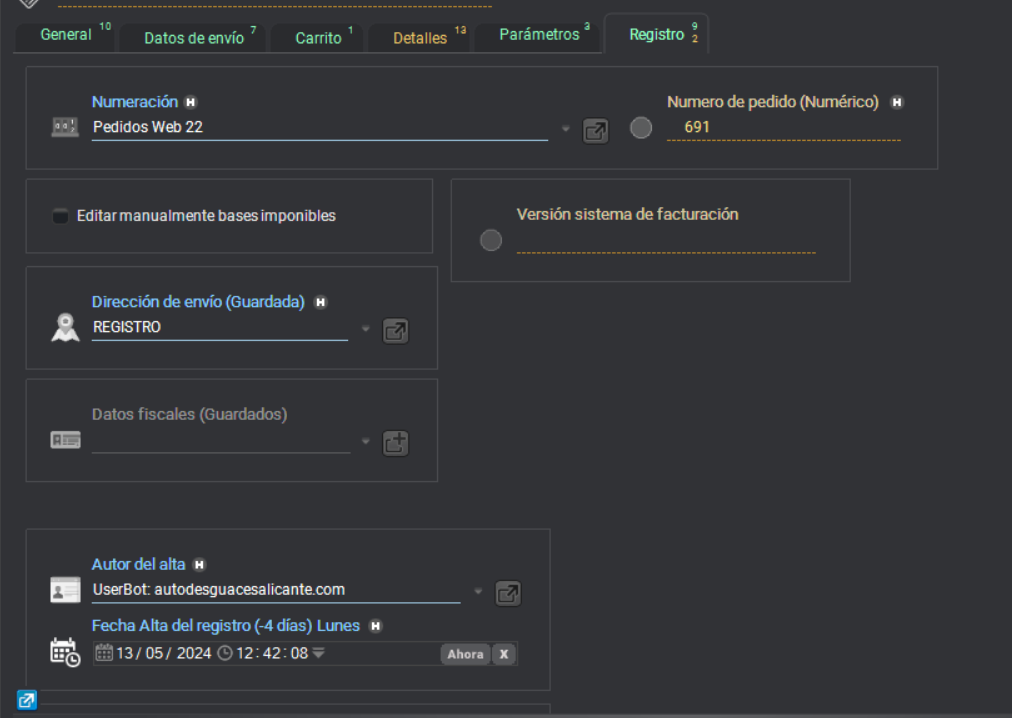
Task: Switch to the Carrito tab
Action: [x=316, y=36]
